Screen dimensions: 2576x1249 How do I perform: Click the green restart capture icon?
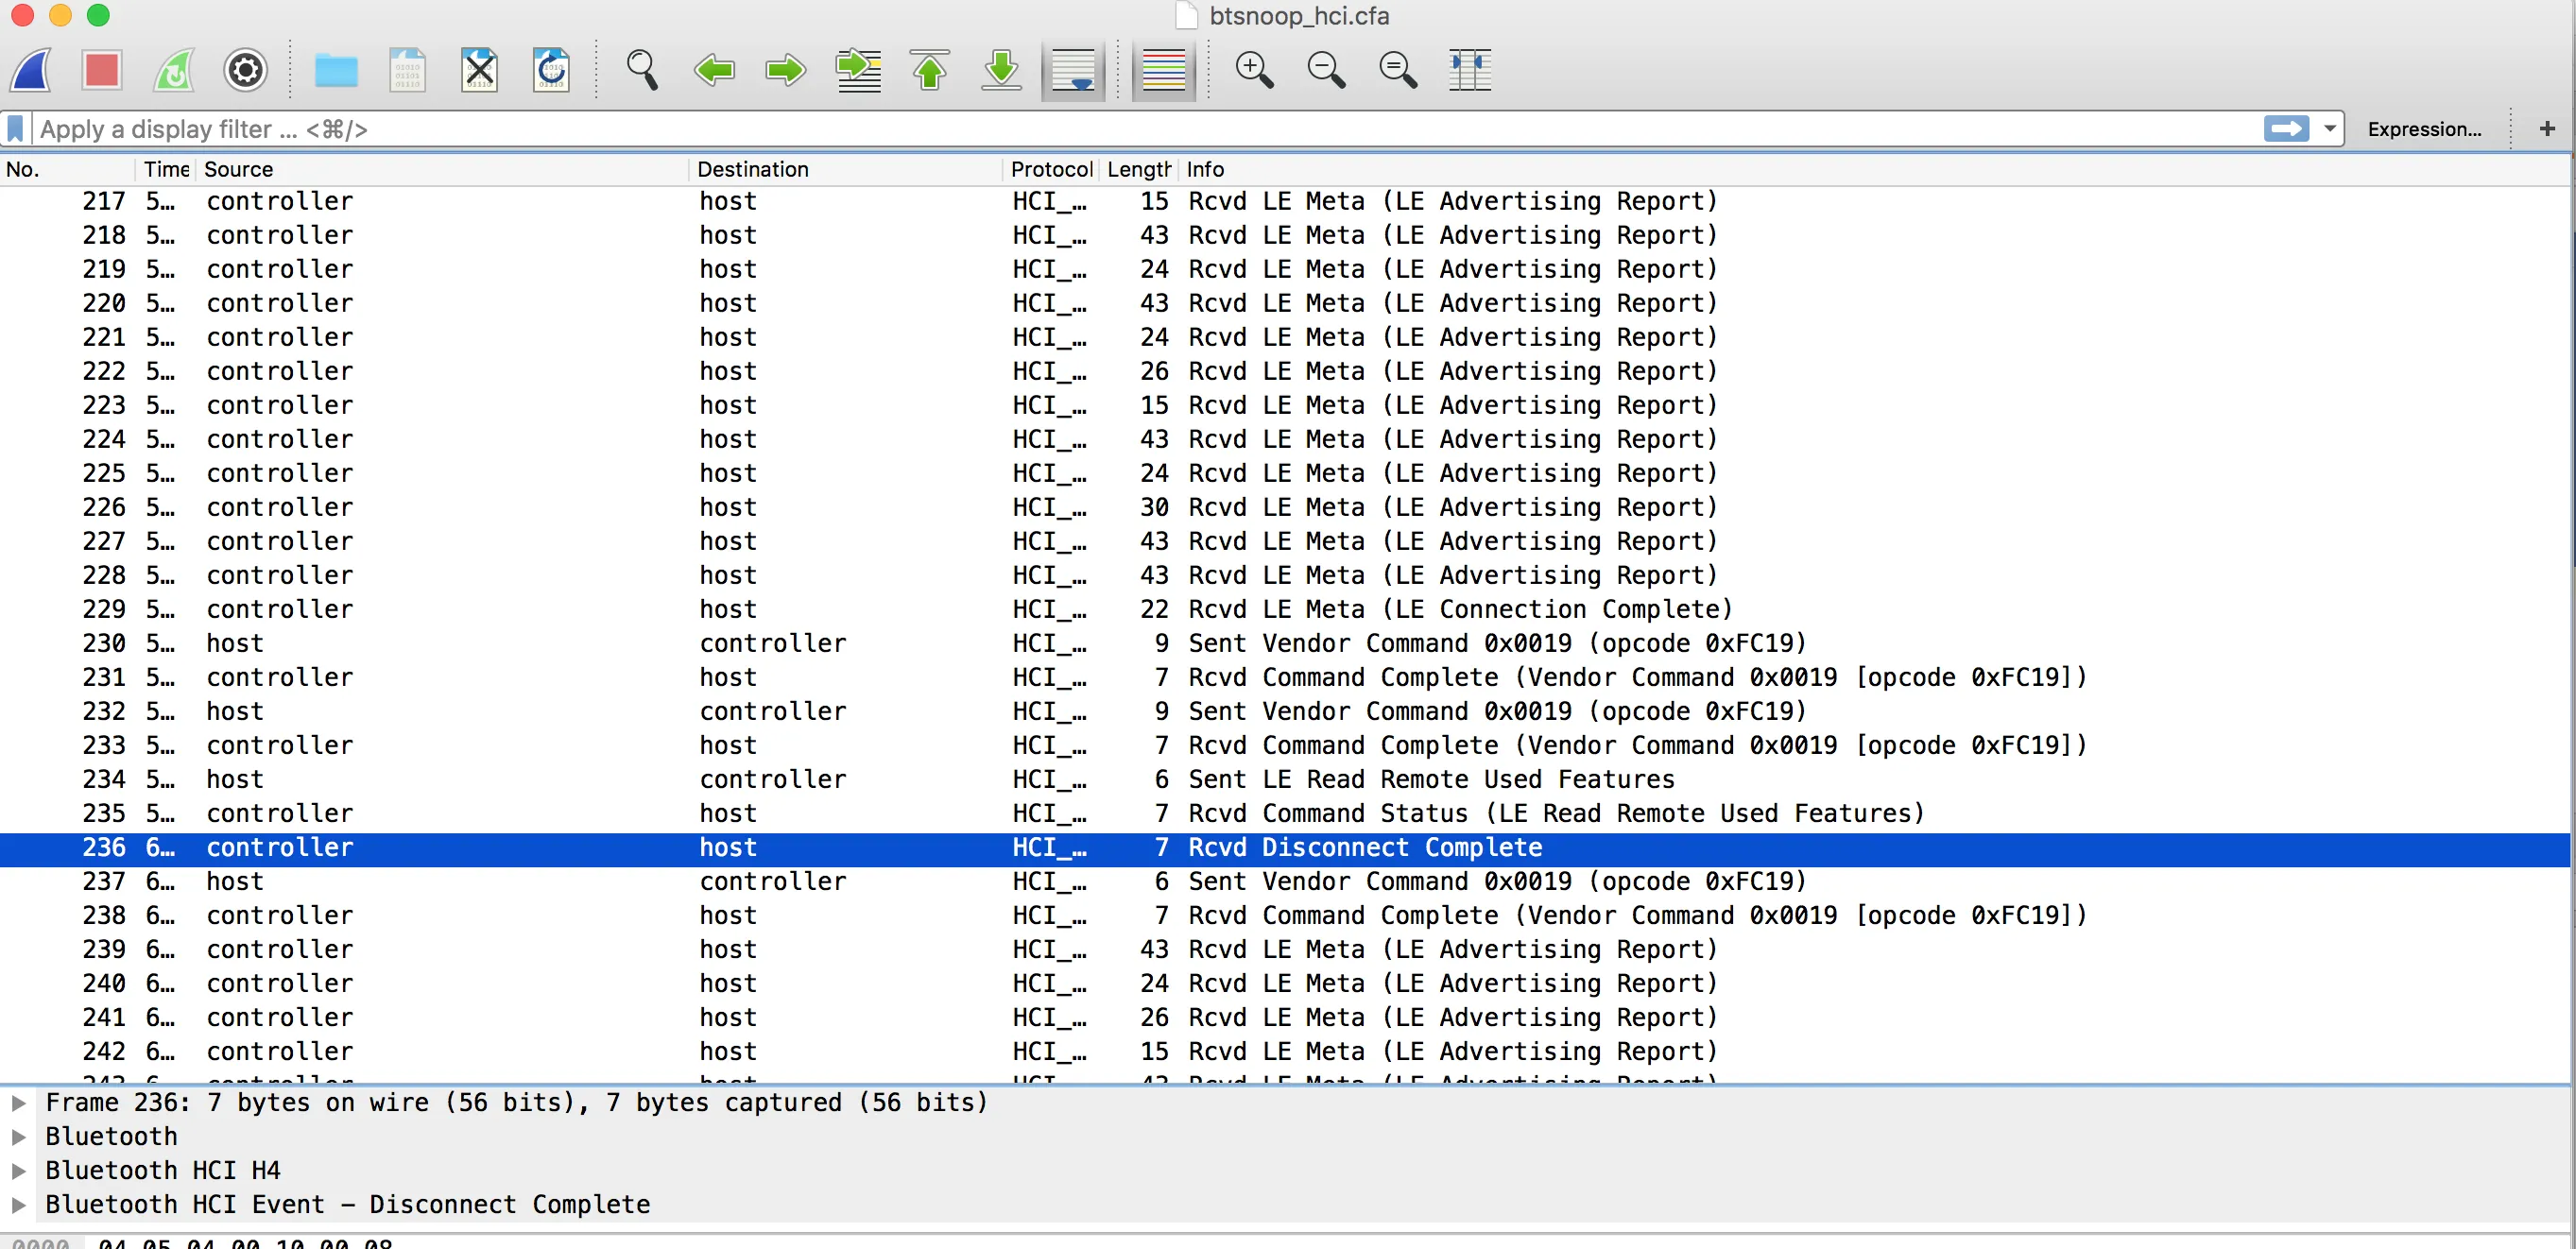(174, 70)
